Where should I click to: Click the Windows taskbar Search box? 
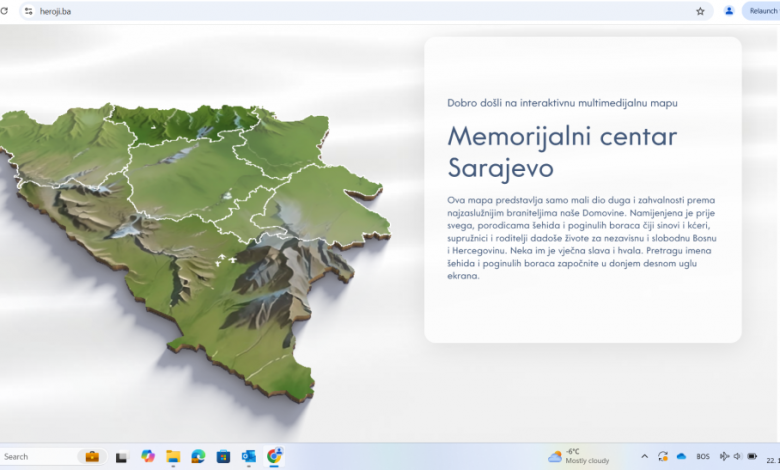[x=40, y=456]
